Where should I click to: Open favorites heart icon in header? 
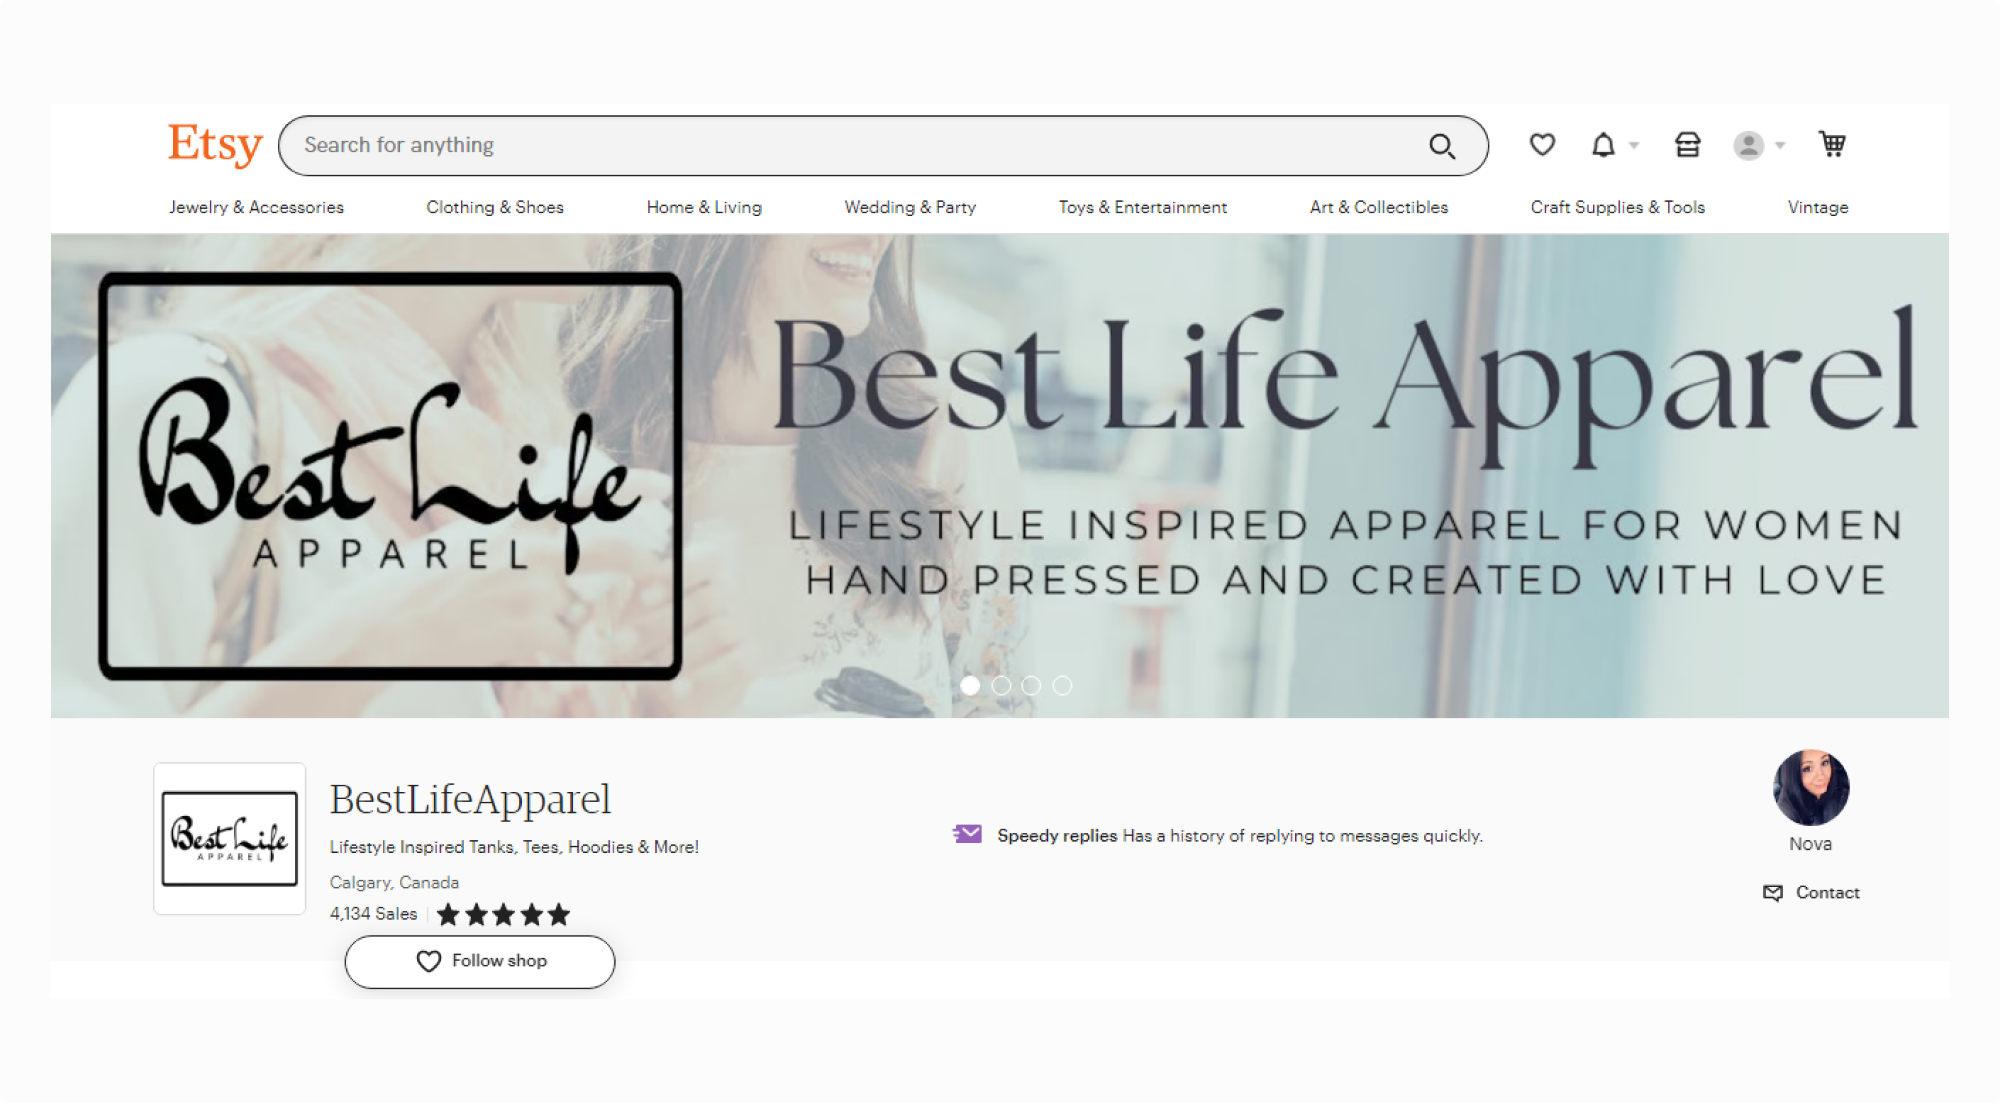click(1542, 145)
